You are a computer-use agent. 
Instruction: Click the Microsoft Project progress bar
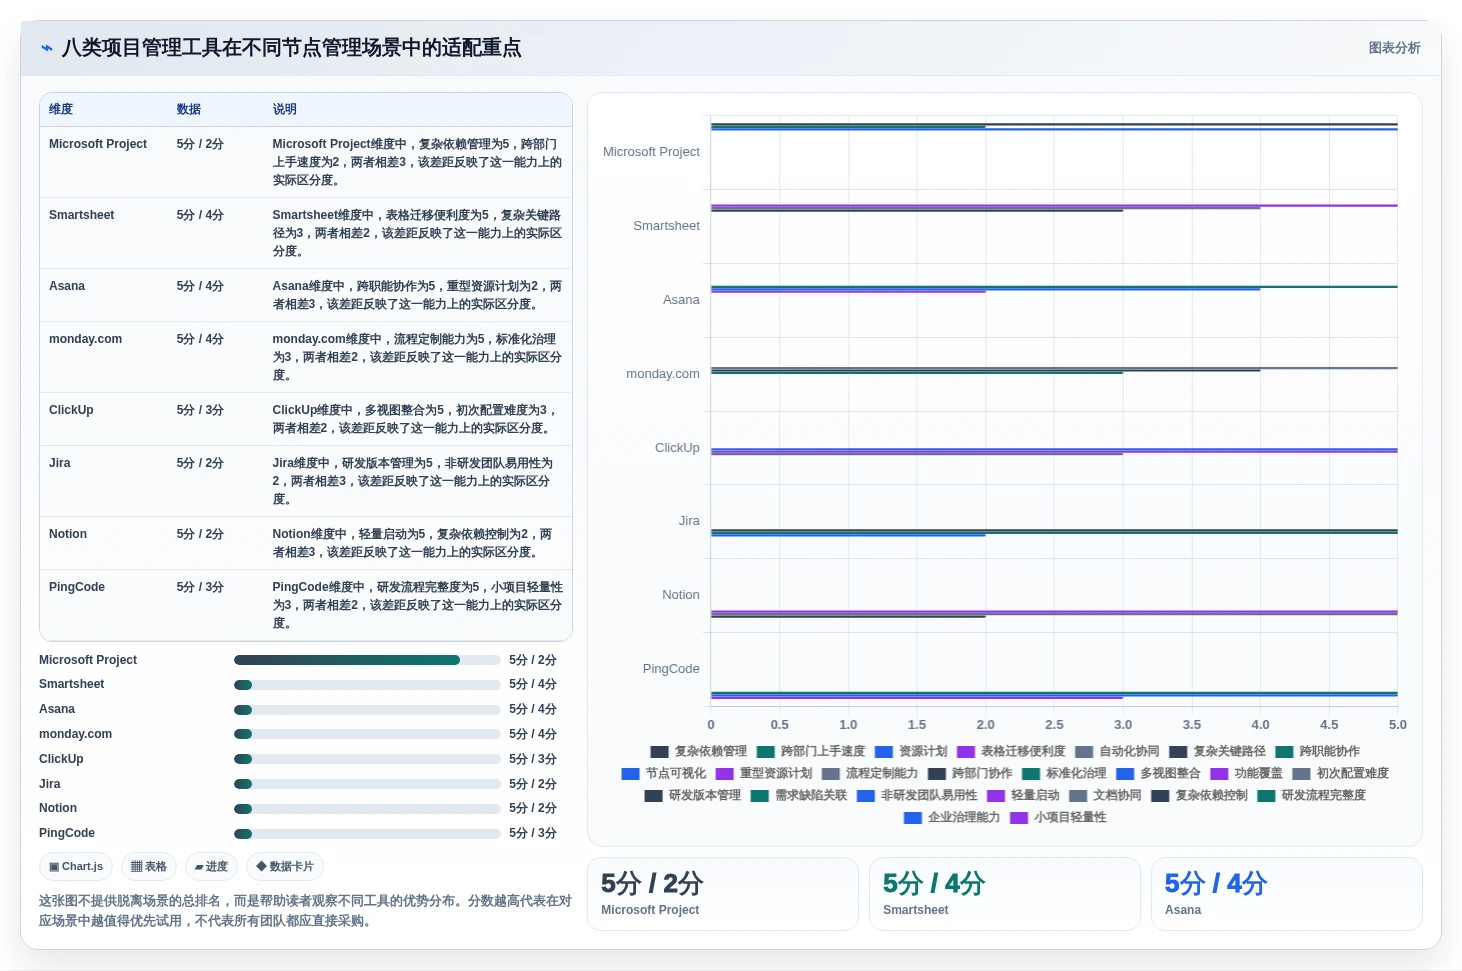(367, 660)
